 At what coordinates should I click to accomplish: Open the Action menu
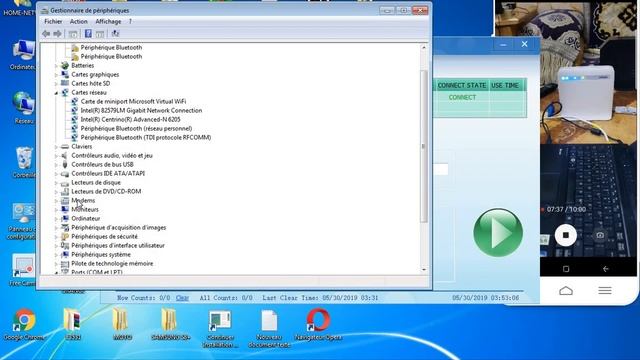pyautogui.click(x=78, y=21)
